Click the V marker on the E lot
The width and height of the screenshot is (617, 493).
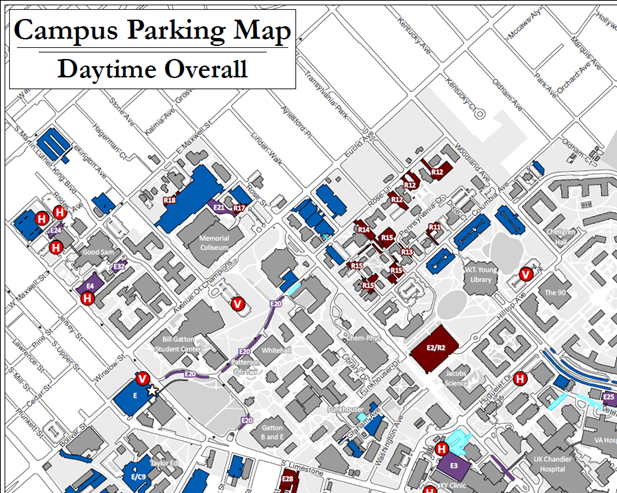pos(142,379)
